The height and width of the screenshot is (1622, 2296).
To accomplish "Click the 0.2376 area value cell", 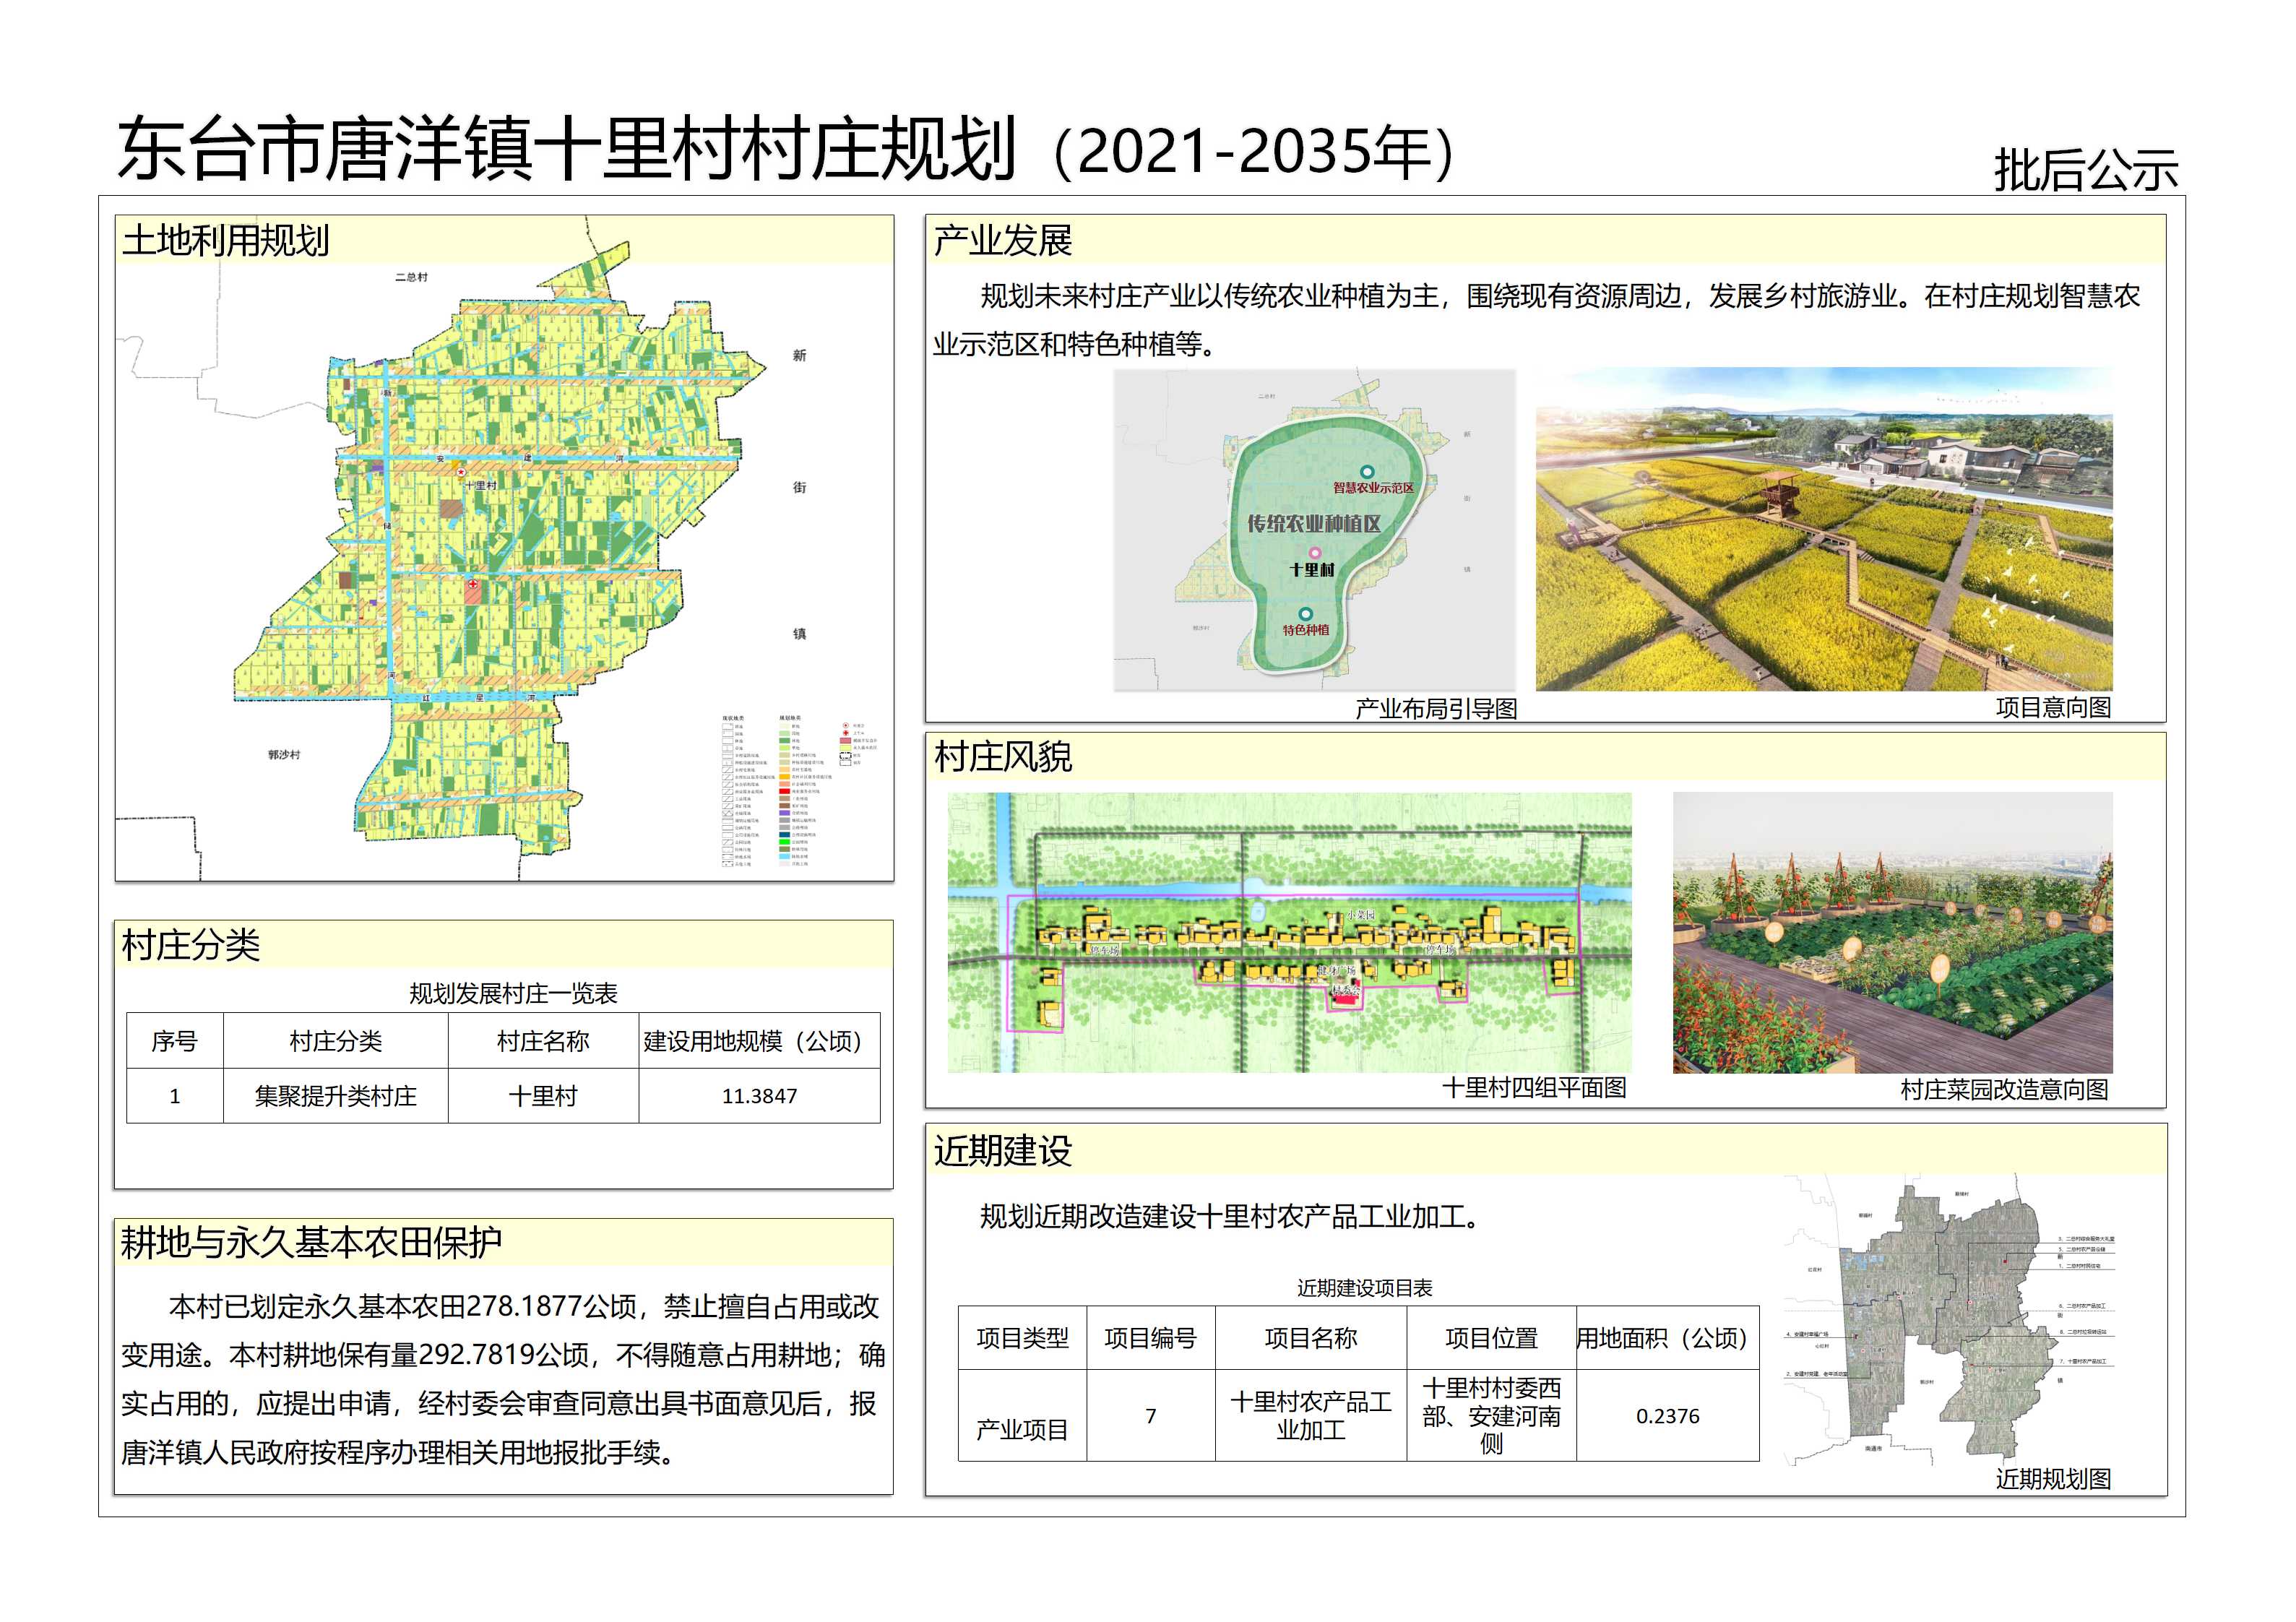I will 1667,1416.
